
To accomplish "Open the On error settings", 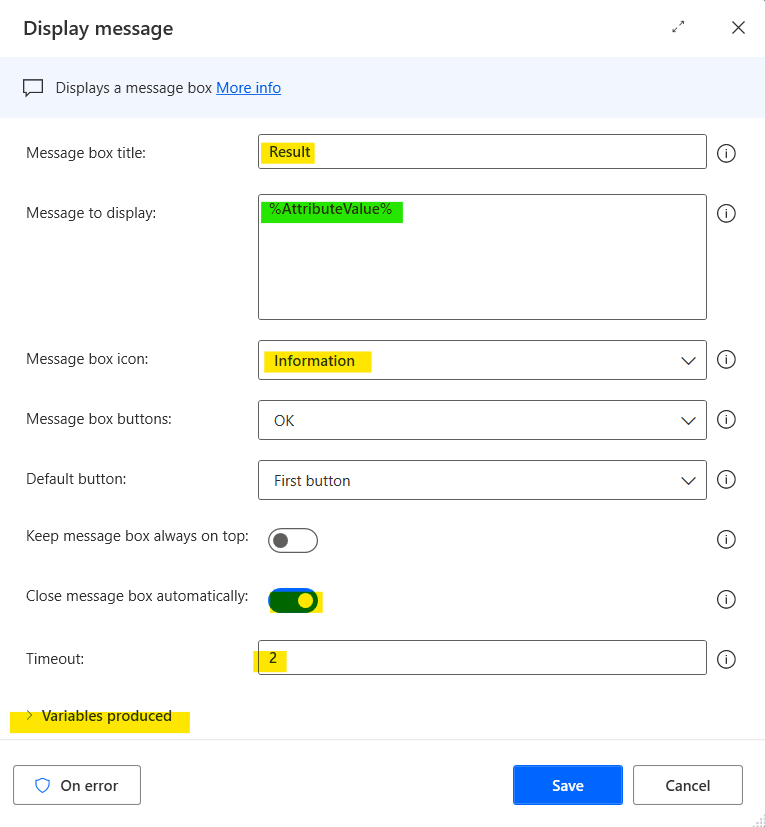I will 77,785.
